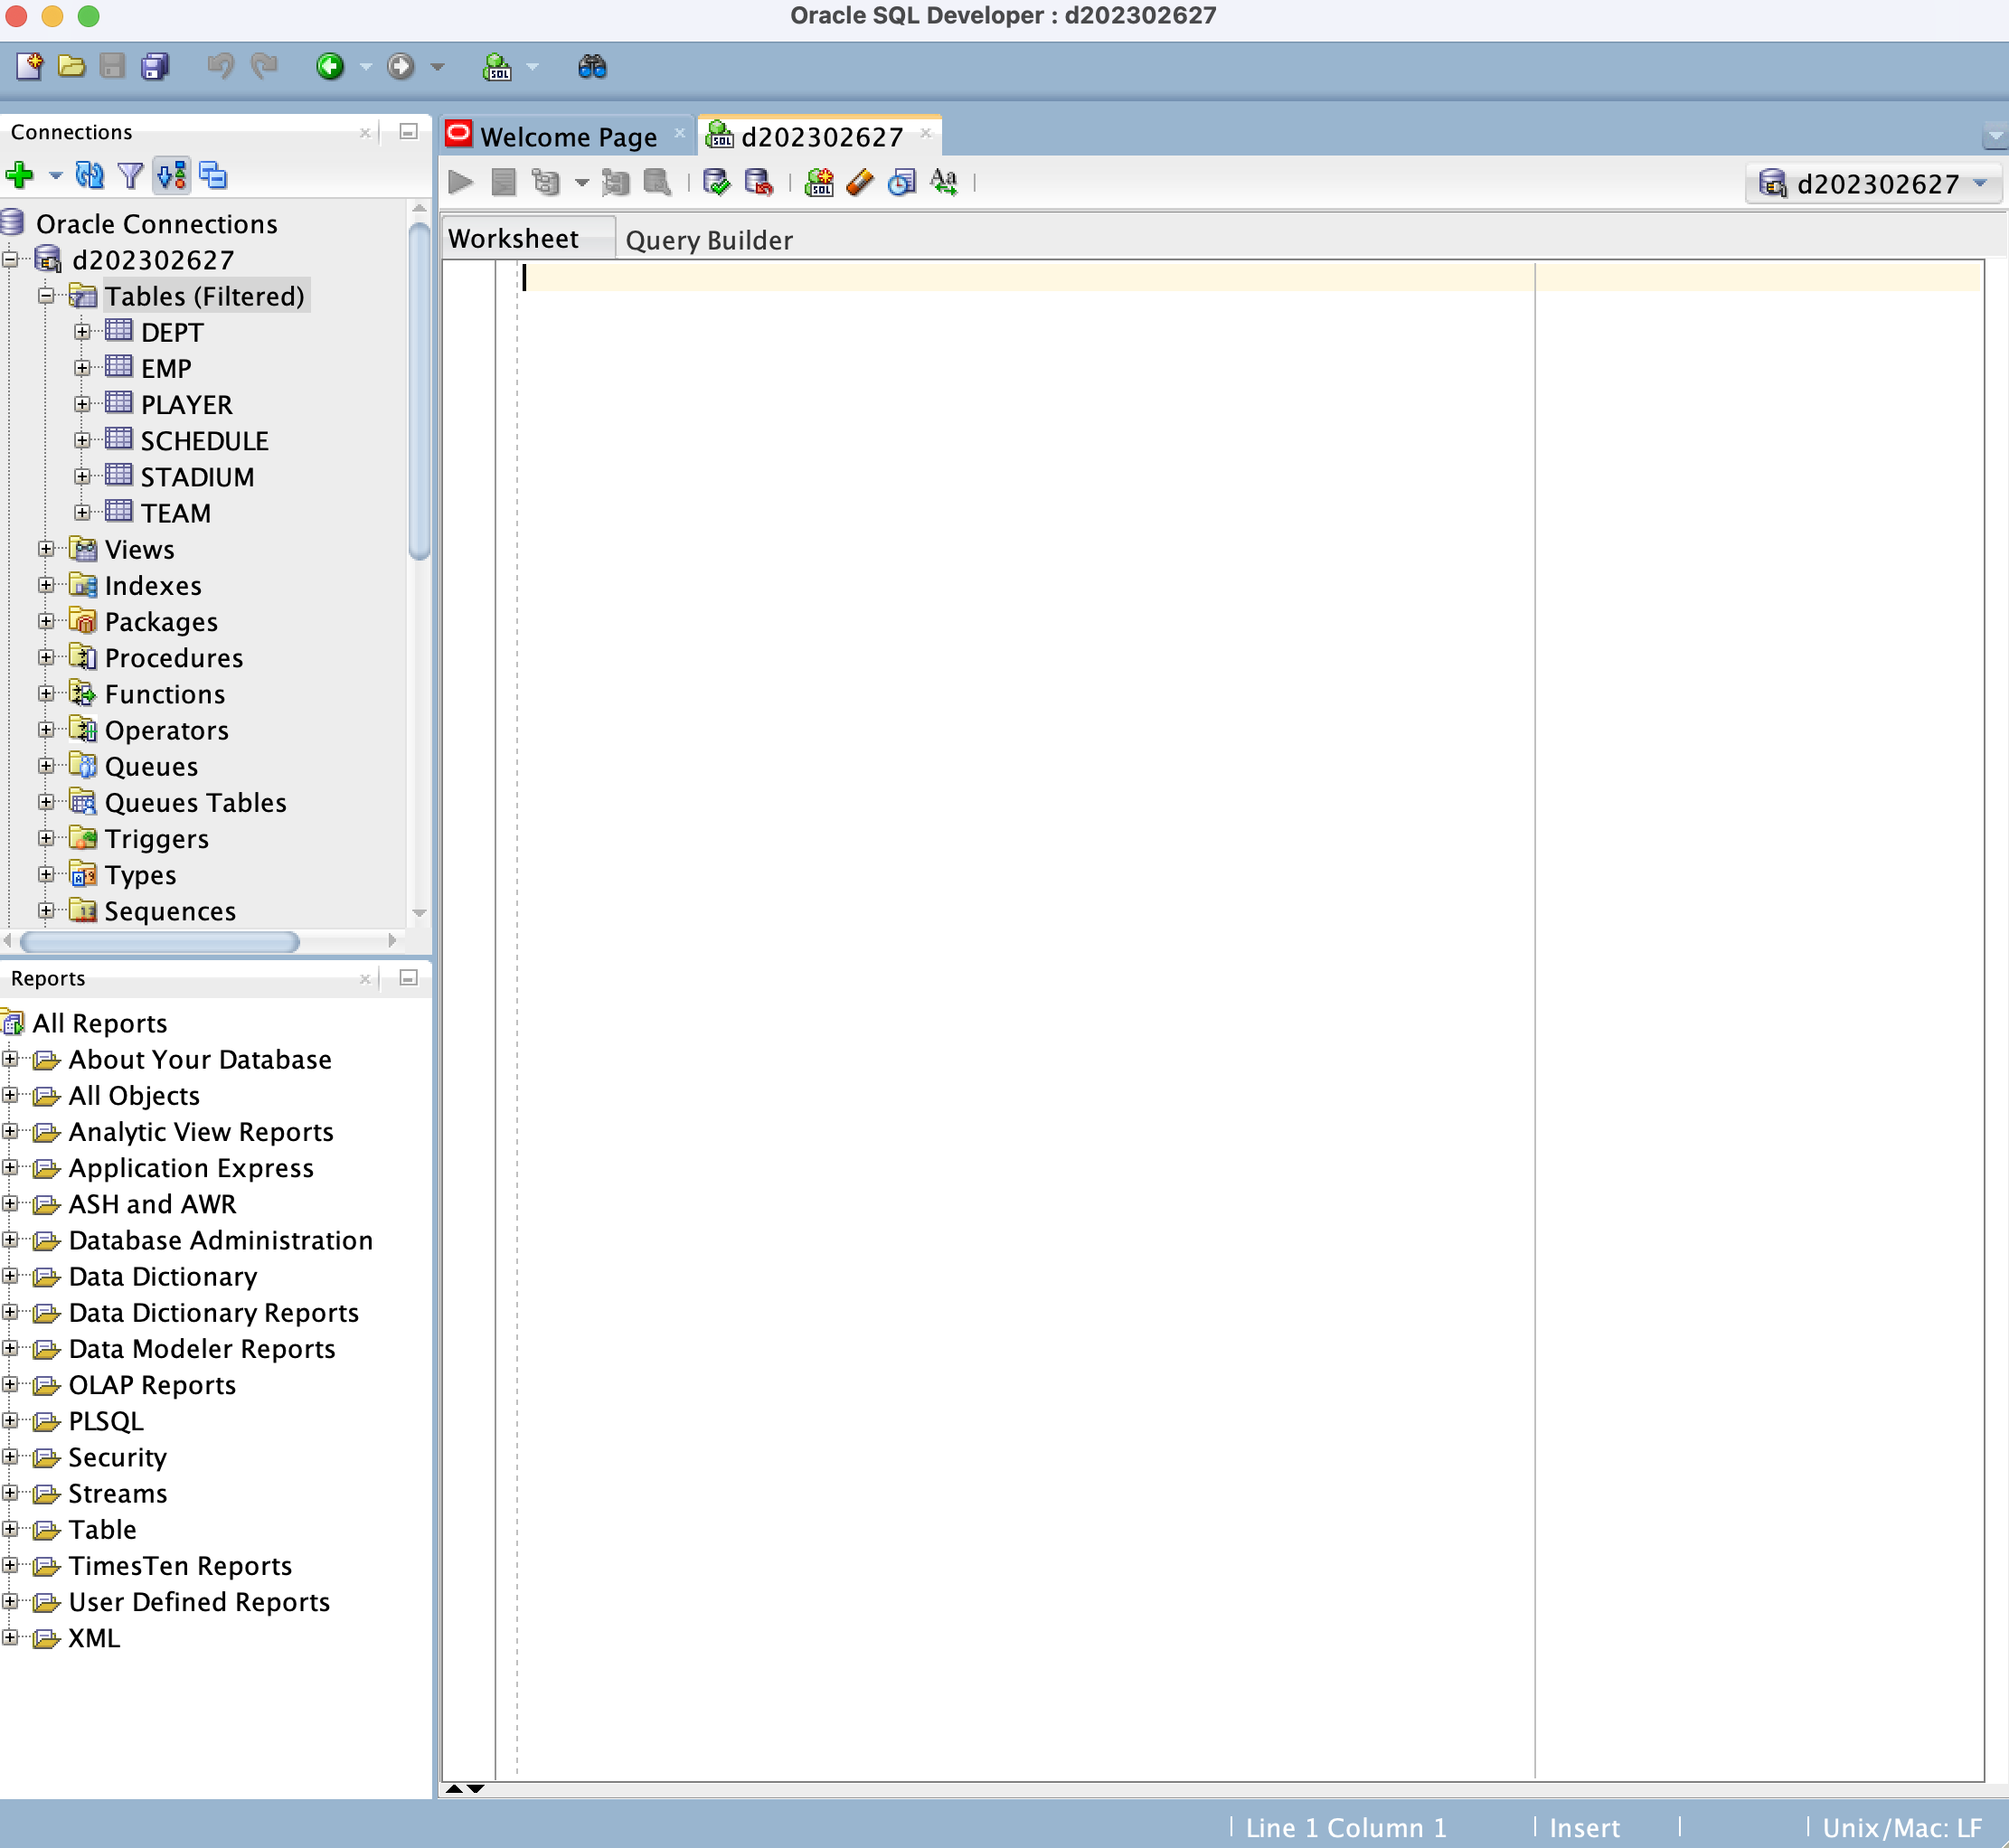Expand the Security reports folder
The image size is (2009, 1848).
pyautogui.click(x=10, y=1457)
